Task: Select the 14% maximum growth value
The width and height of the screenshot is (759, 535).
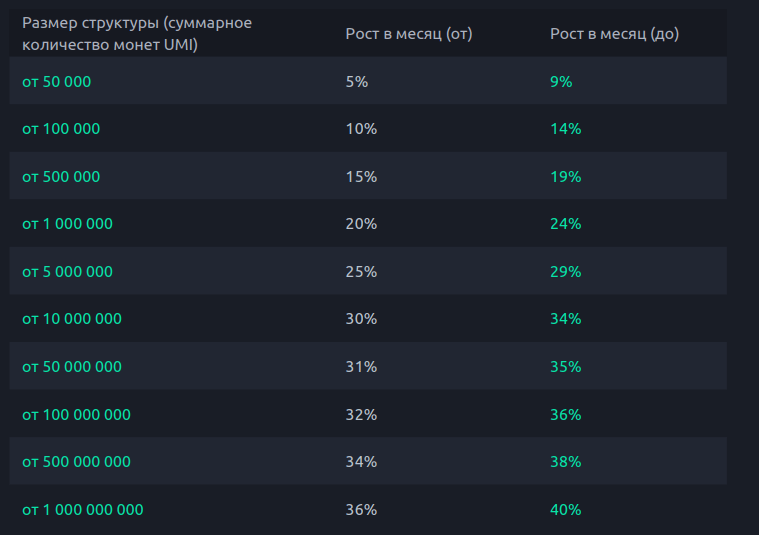Action: click(x=565, y=129)
